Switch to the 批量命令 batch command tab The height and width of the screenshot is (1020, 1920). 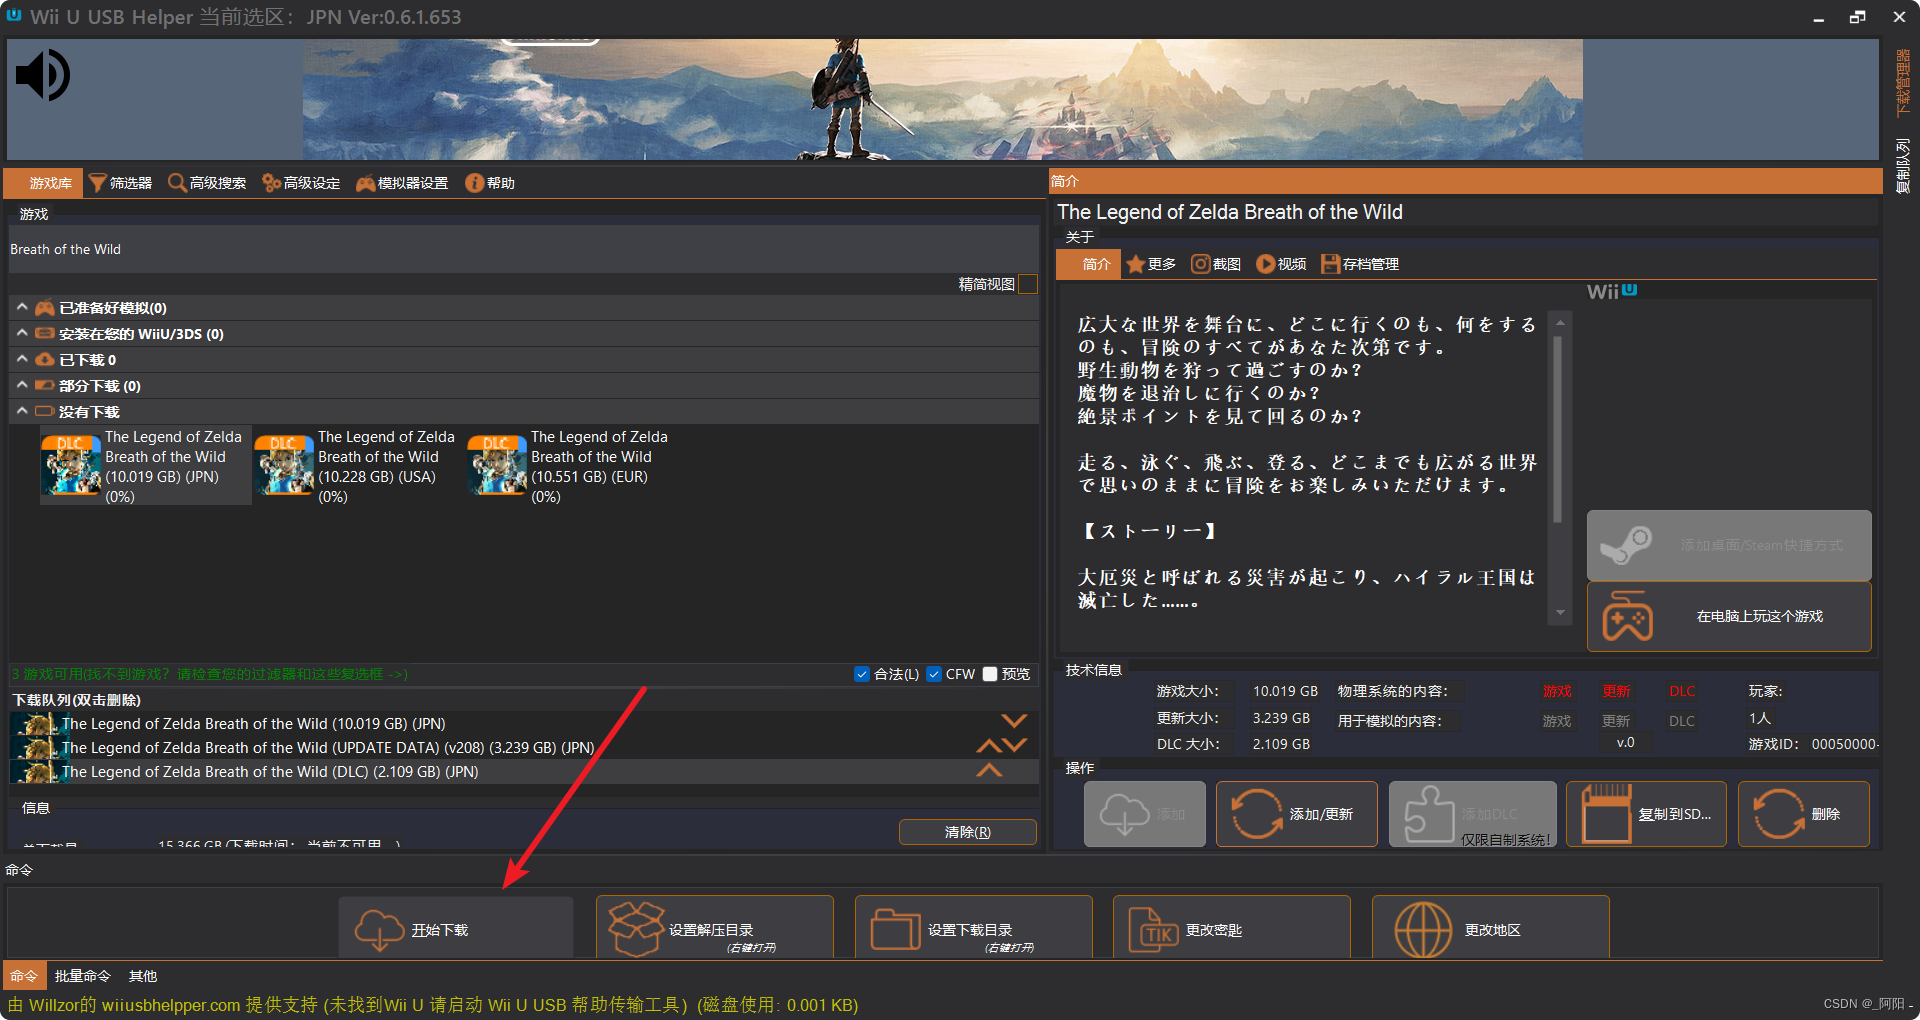82,976
